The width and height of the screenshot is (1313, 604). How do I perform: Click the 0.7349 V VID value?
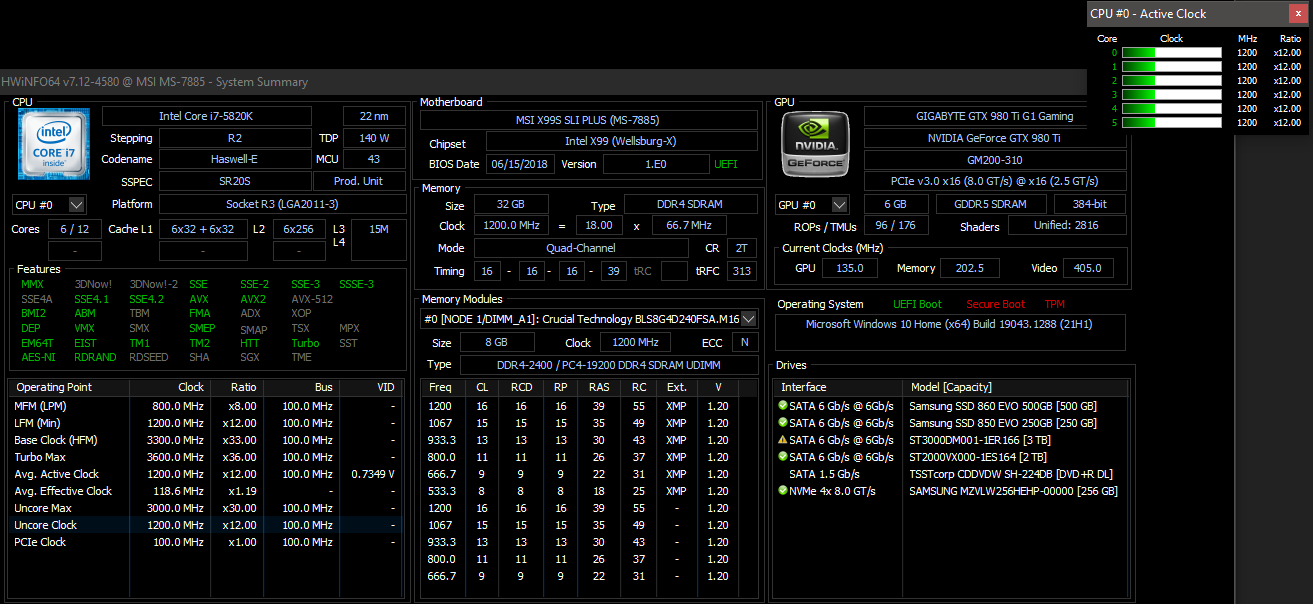click(373, 474)
